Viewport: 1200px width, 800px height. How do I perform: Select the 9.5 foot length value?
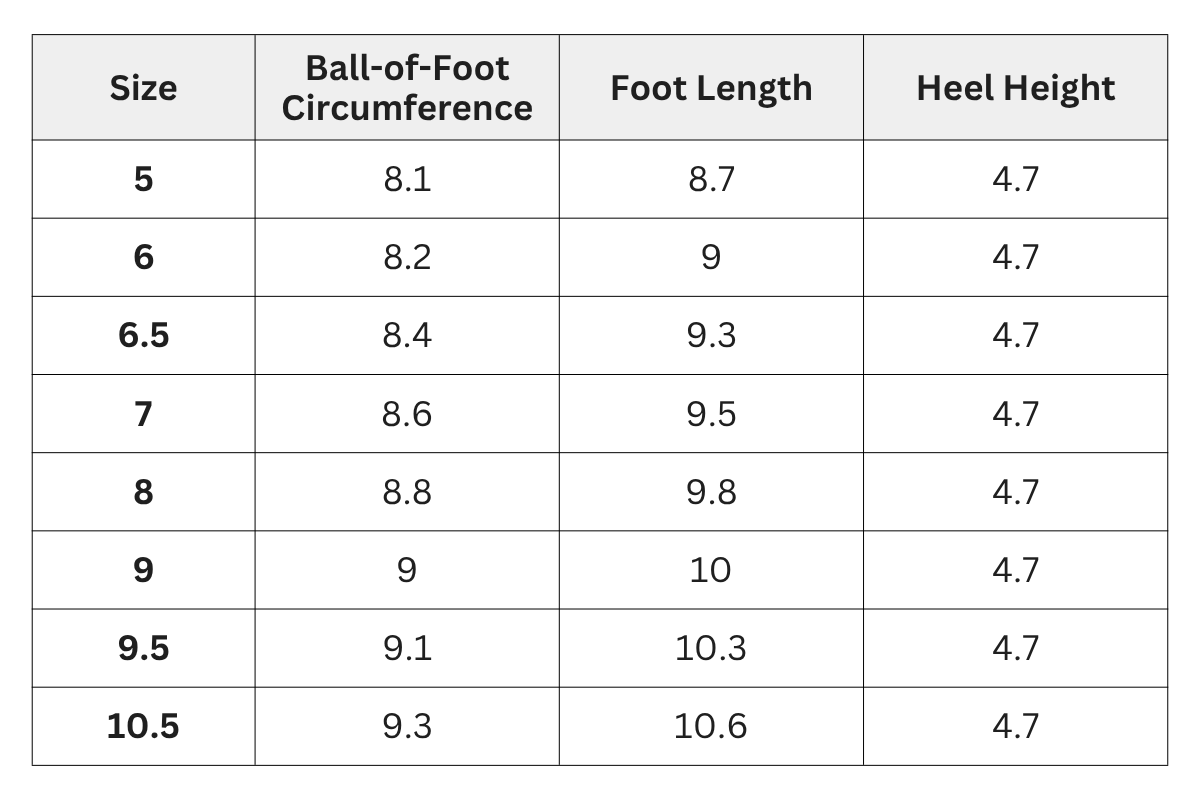(x=711, y=414)
